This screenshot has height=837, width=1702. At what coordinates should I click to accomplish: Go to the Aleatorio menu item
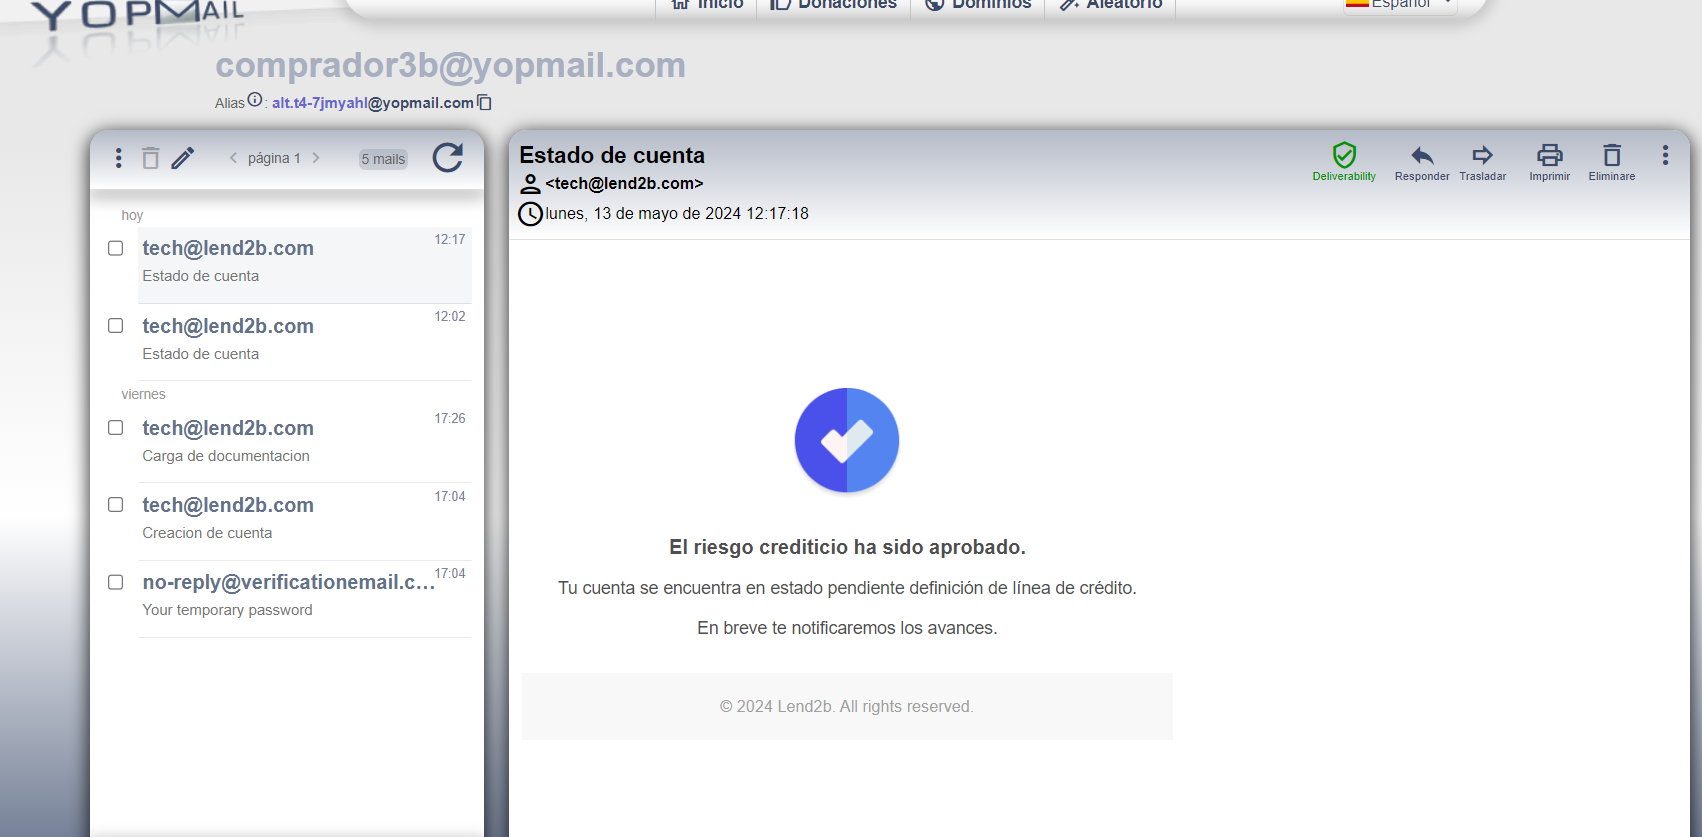pyautogui.click(x=1111, y=5)
